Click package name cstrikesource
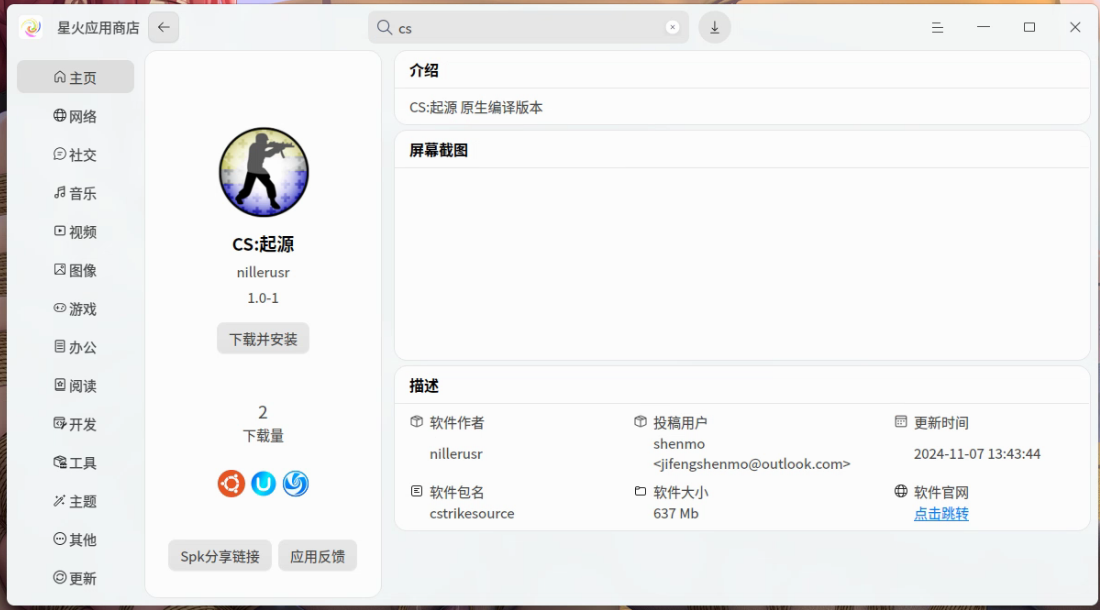 coord(472,513)
